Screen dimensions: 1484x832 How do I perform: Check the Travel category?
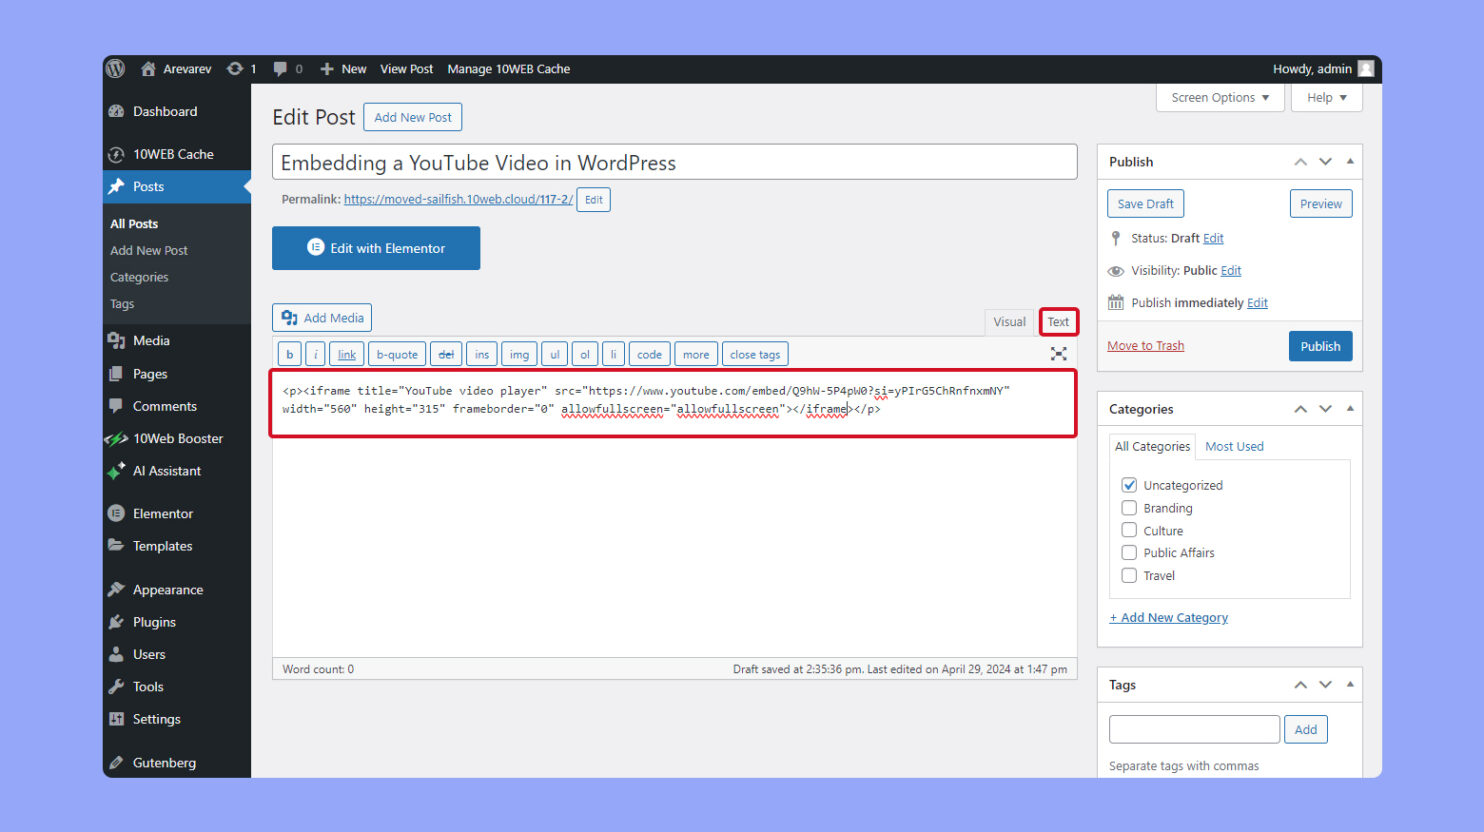point(1129,575)
